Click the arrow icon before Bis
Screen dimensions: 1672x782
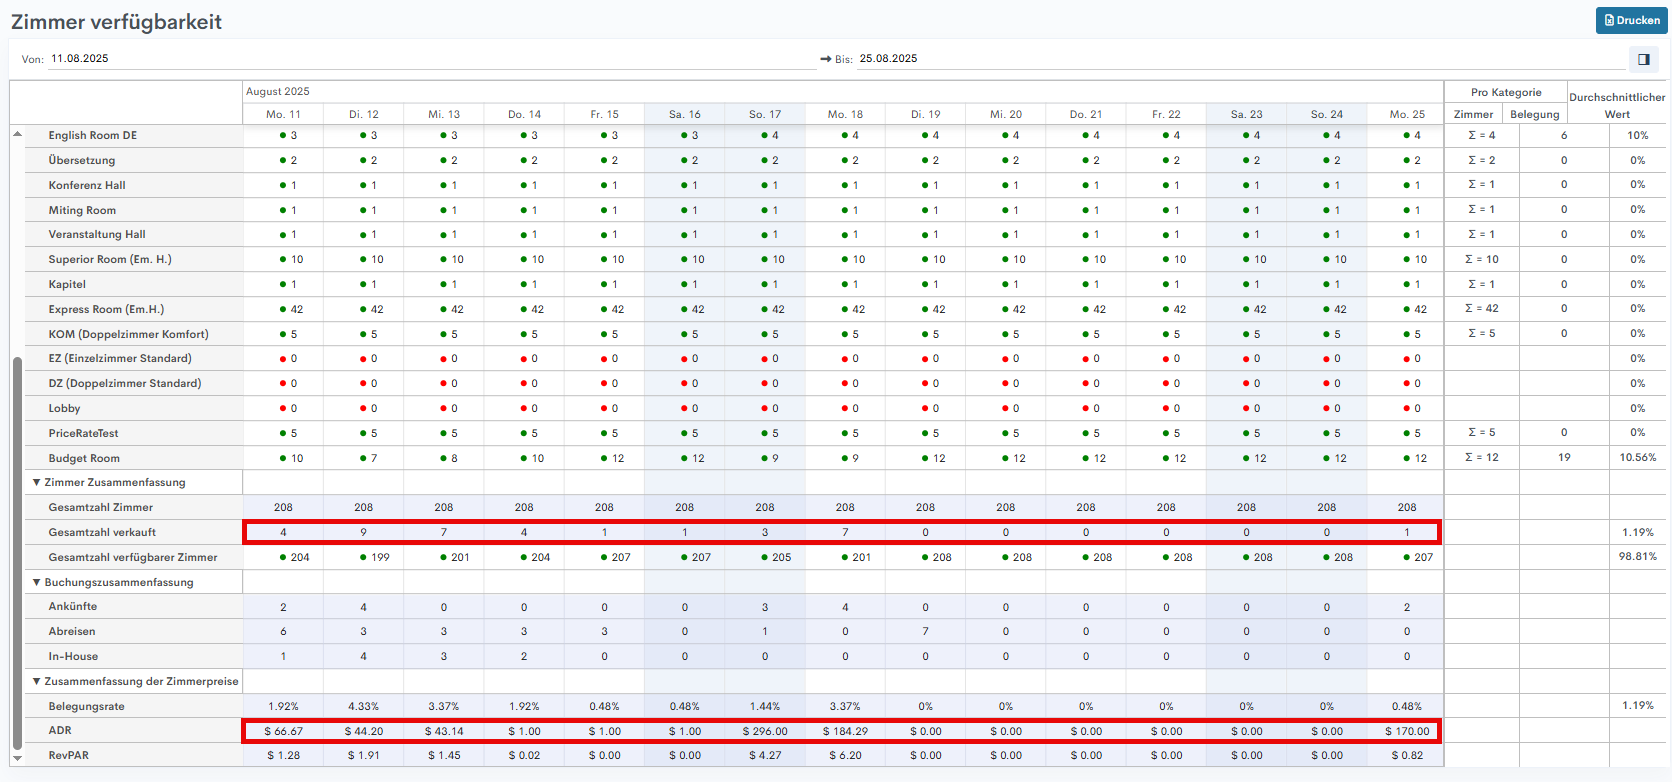click(826, 59)
